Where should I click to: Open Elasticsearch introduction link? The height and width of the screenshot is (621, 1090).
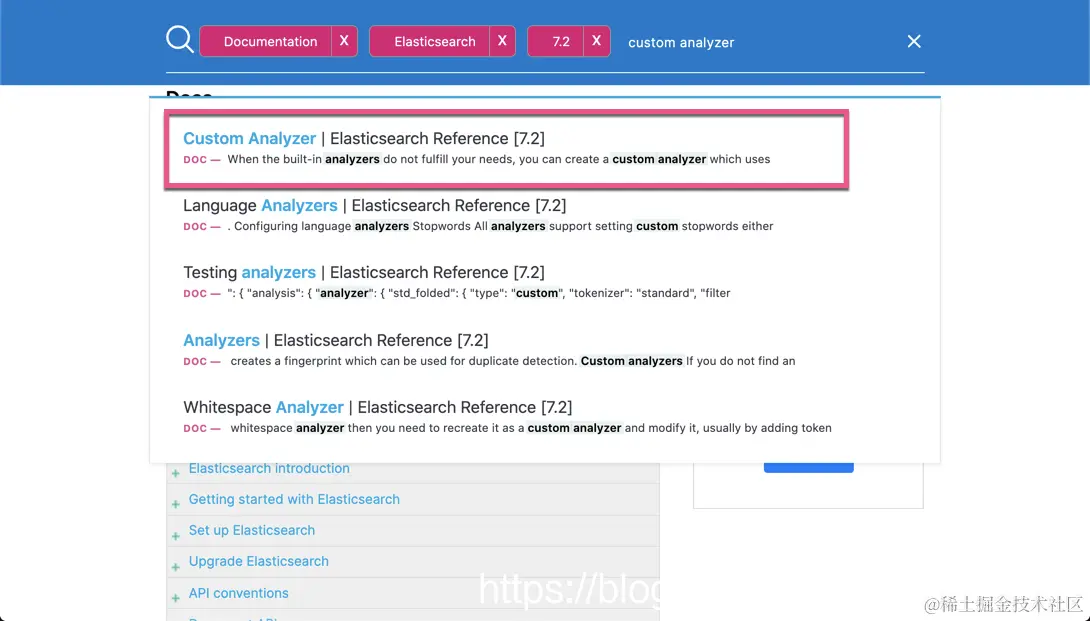pos(269,468)
